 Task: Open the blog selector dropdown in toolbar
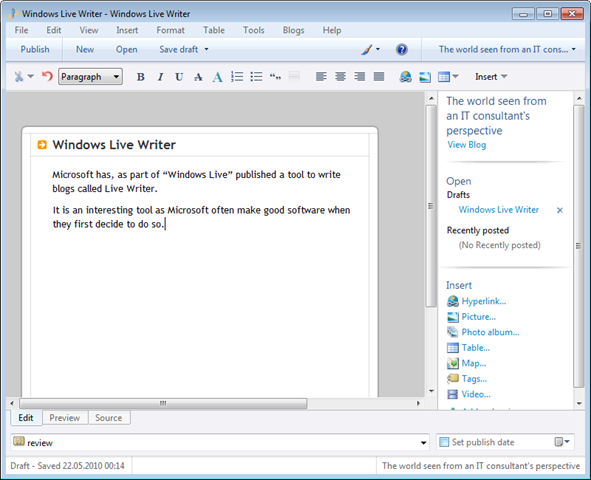(x=507, y=49)
